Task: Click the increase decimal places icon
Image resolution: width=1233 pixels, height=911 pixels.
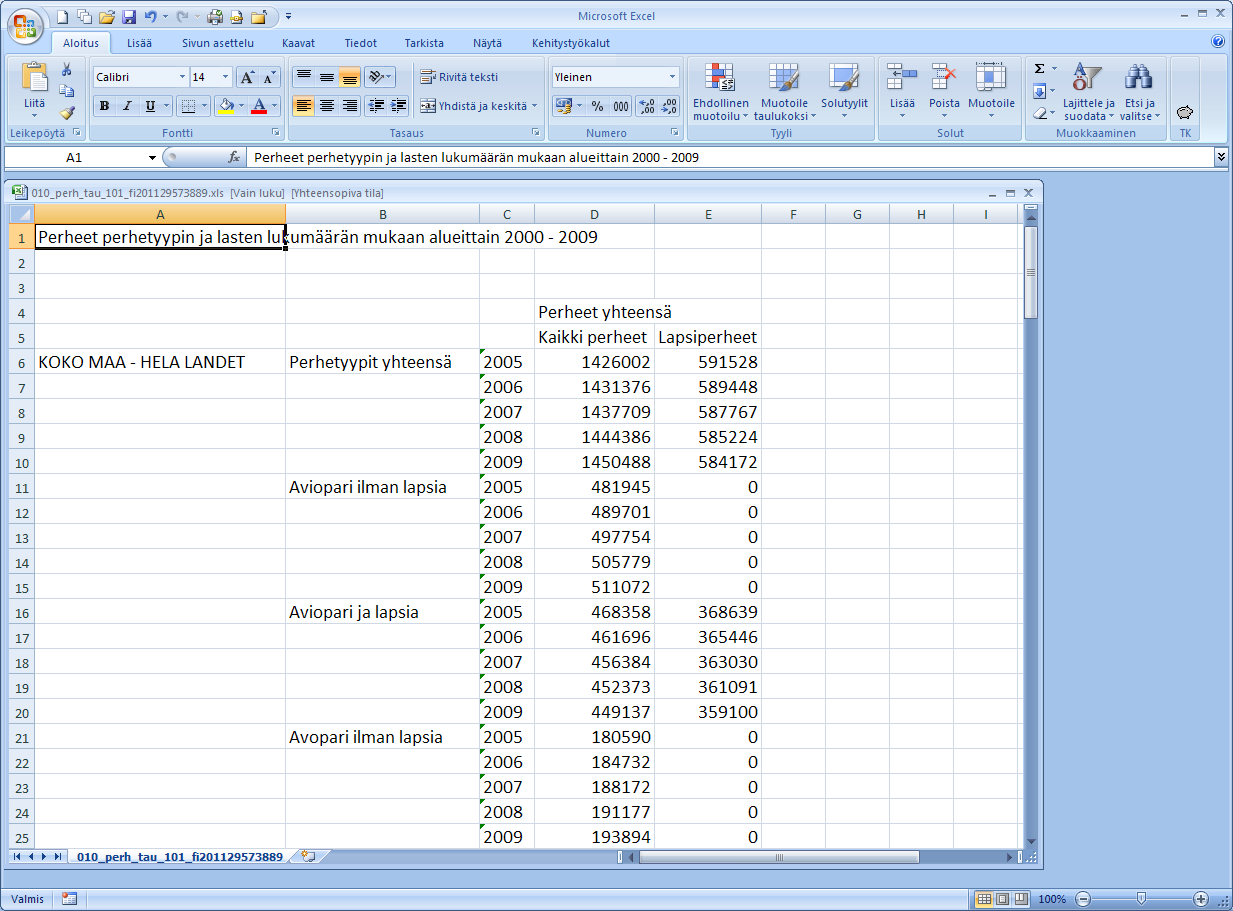Action: coord(646,106)
